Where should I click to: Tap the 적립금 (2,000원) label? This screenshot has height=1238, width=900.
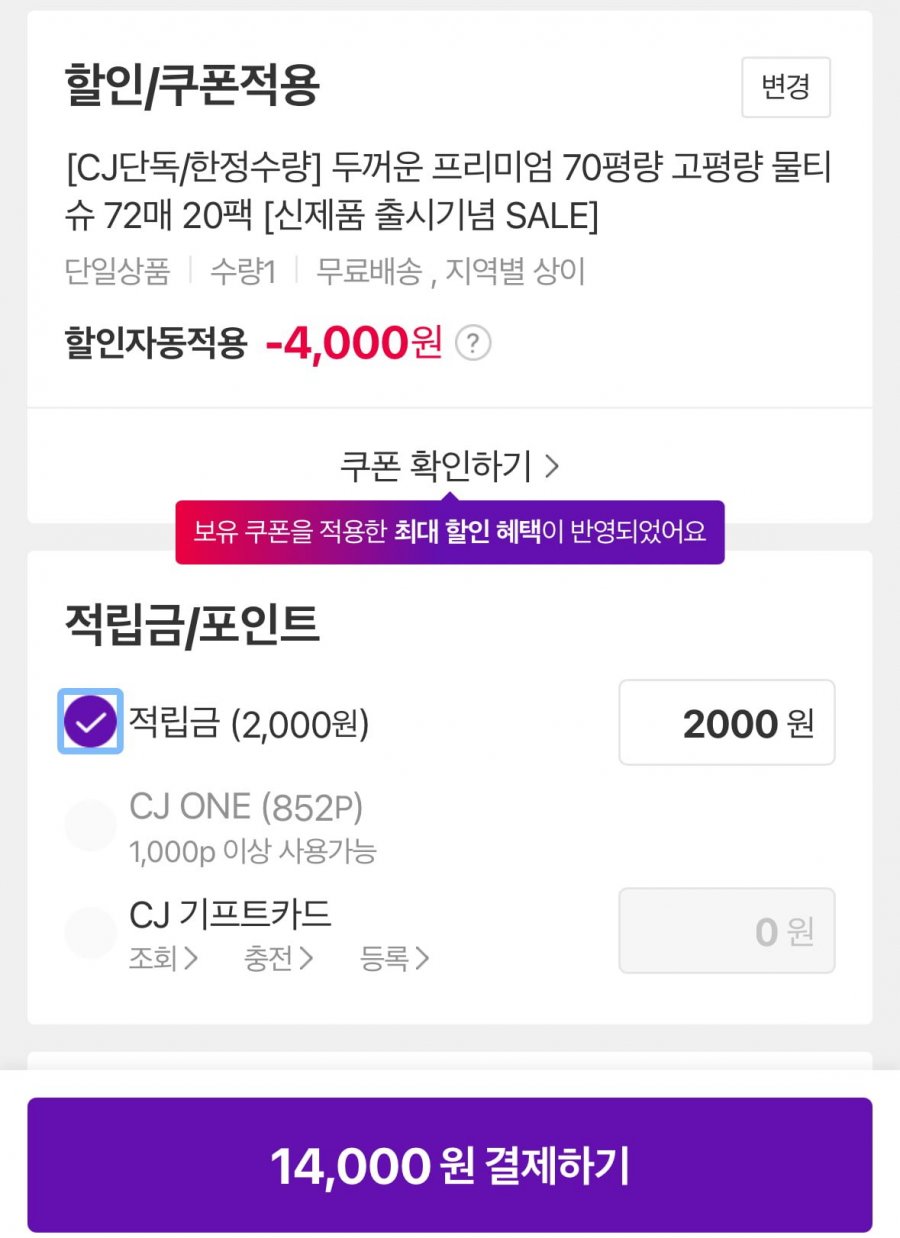click(x=249, y=723)
